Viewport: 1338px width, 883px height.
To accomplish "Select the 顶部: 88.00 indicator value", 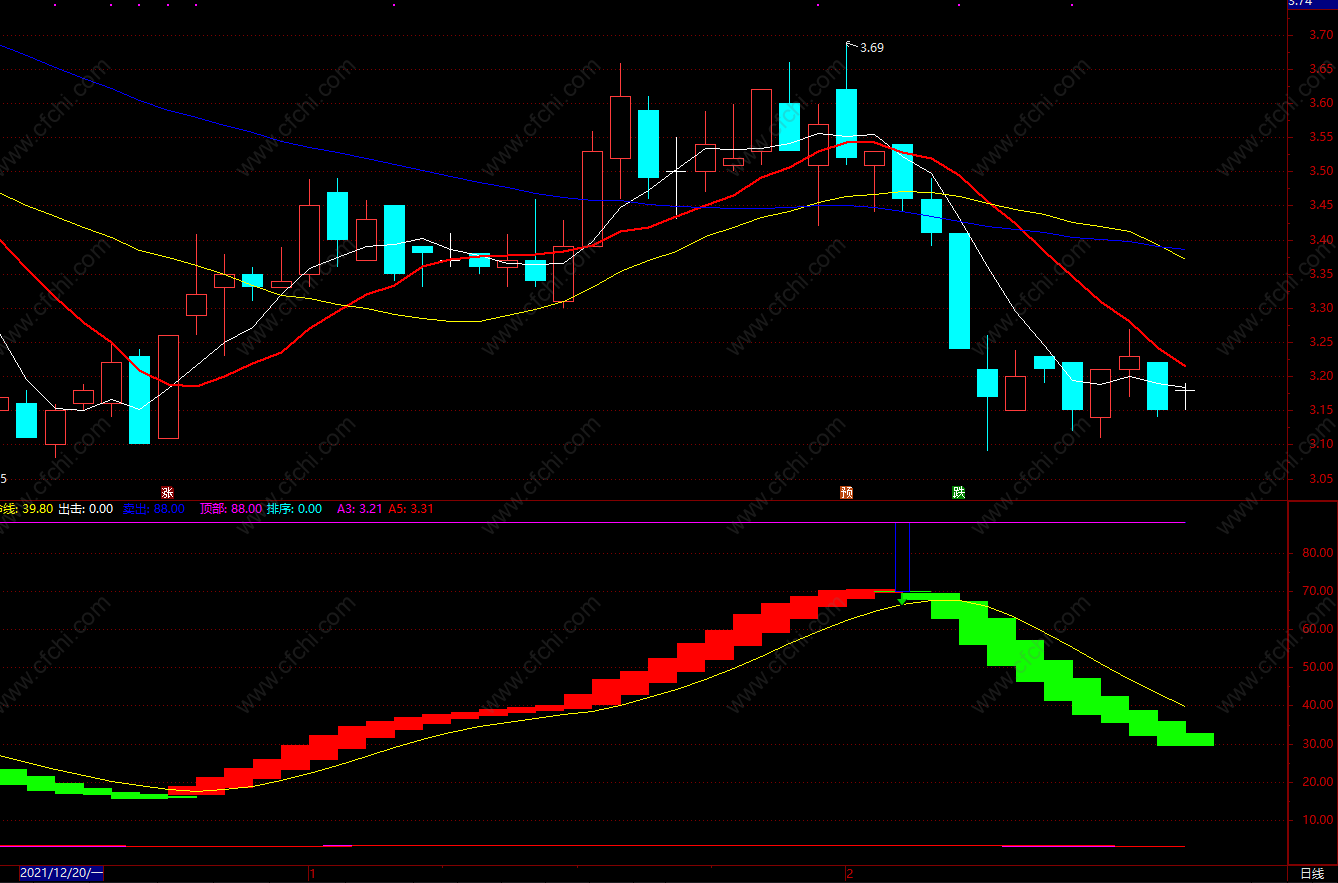I will click(231, 509).
